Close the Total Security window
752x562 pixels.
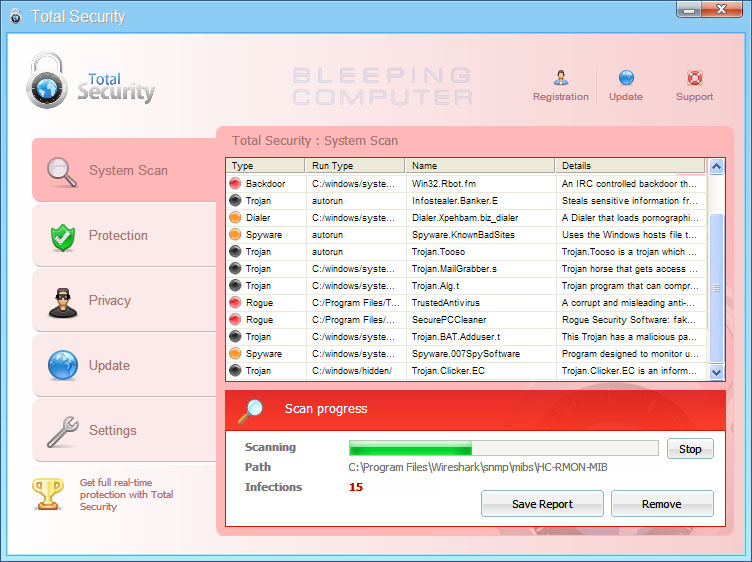(x=722, y=10)
